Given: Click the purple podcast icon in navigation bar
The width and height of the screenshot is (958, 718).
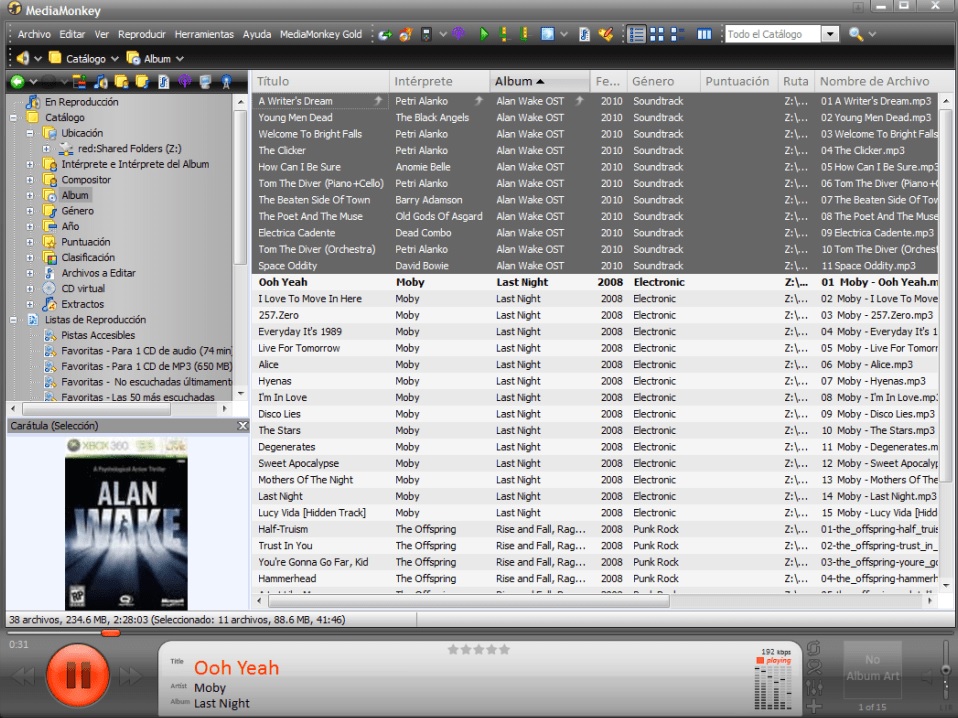Looking at the screenshot, I should tap(185, 81).
